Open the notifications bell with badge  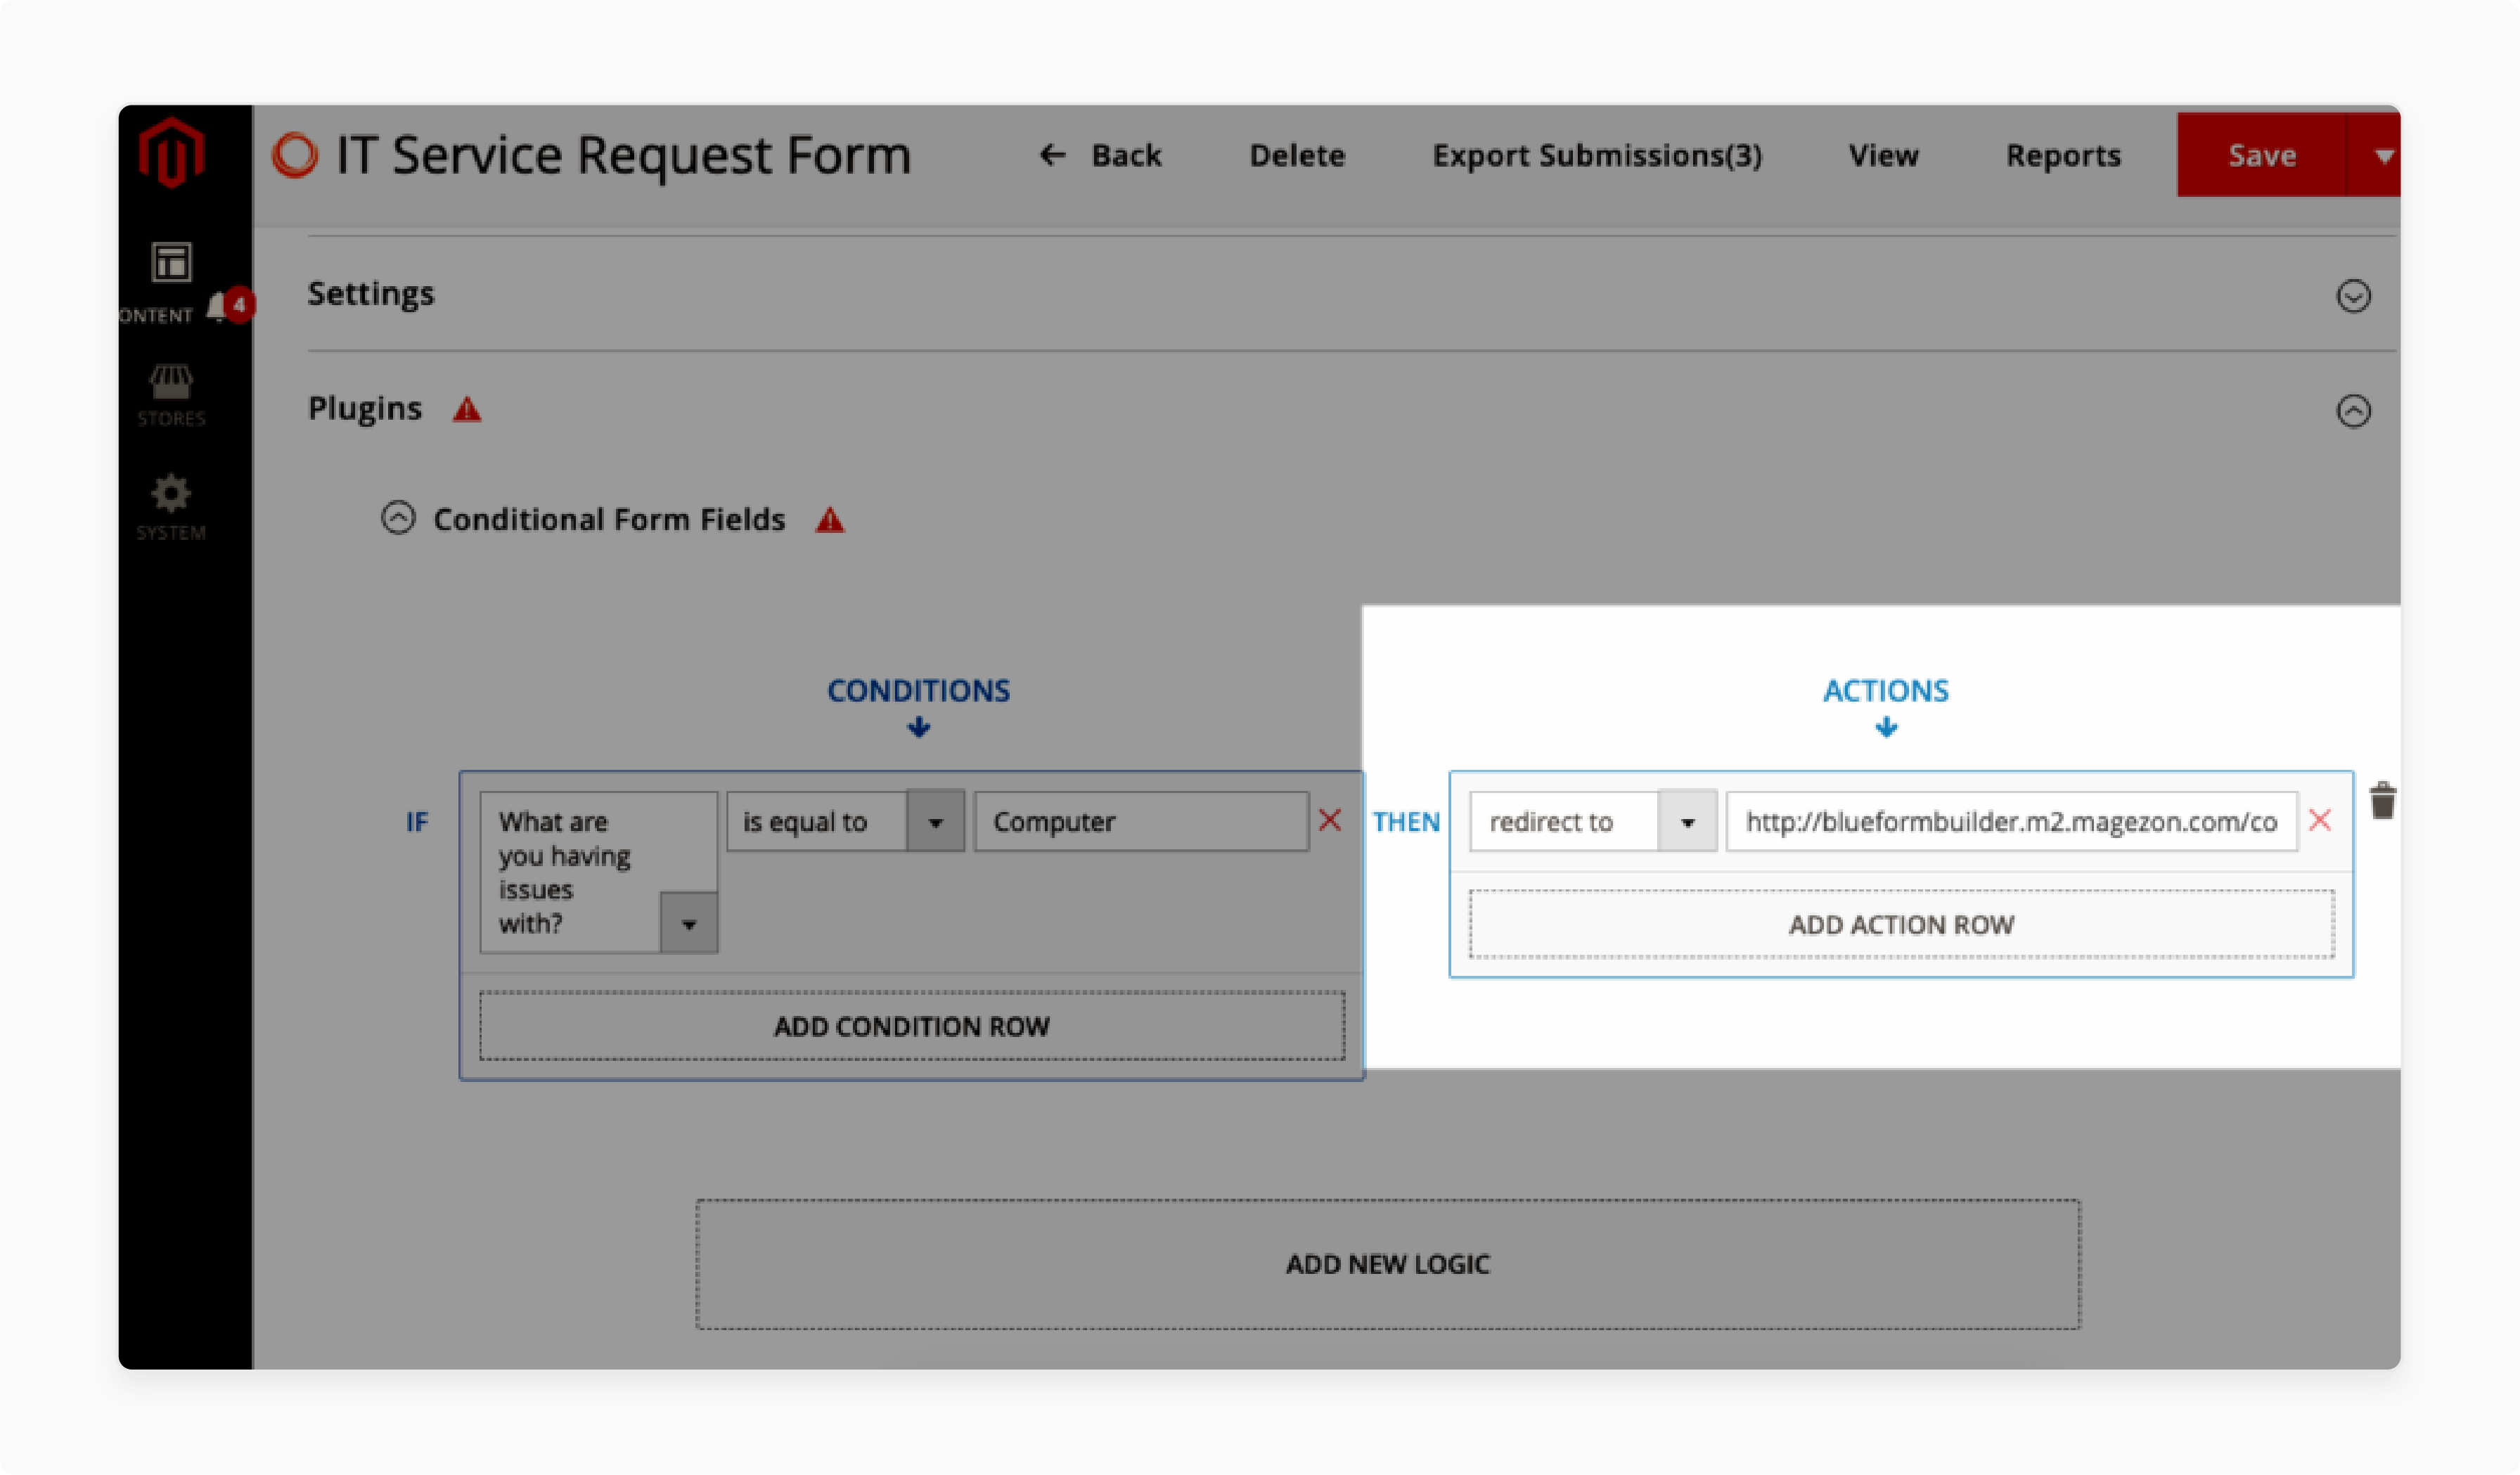230,306
